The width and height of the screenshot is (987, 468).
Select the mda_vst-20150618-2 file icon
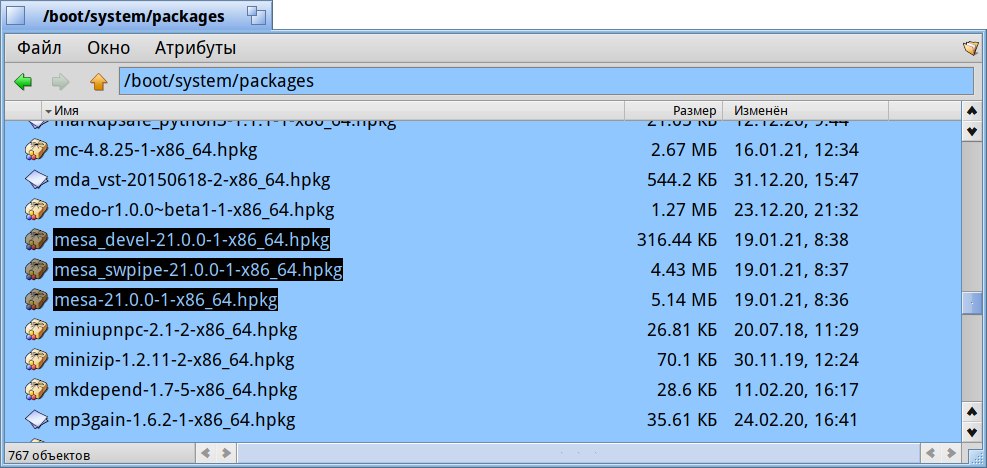point(37,180)
